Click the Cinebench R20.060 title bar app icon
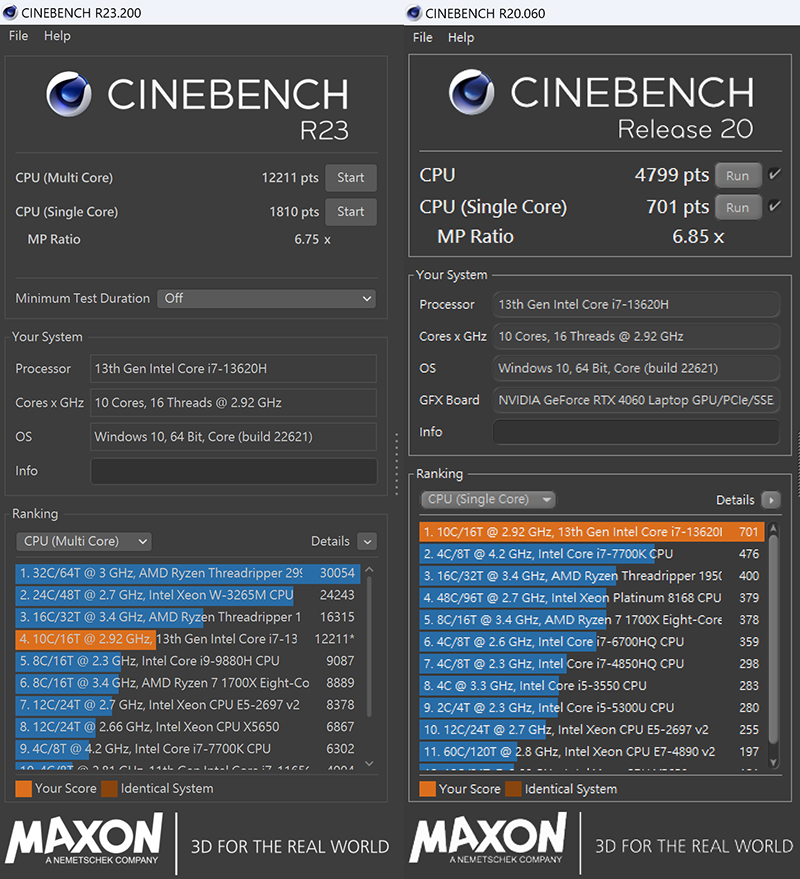This screenshot has width=800, height=879. tap(414, 12)
